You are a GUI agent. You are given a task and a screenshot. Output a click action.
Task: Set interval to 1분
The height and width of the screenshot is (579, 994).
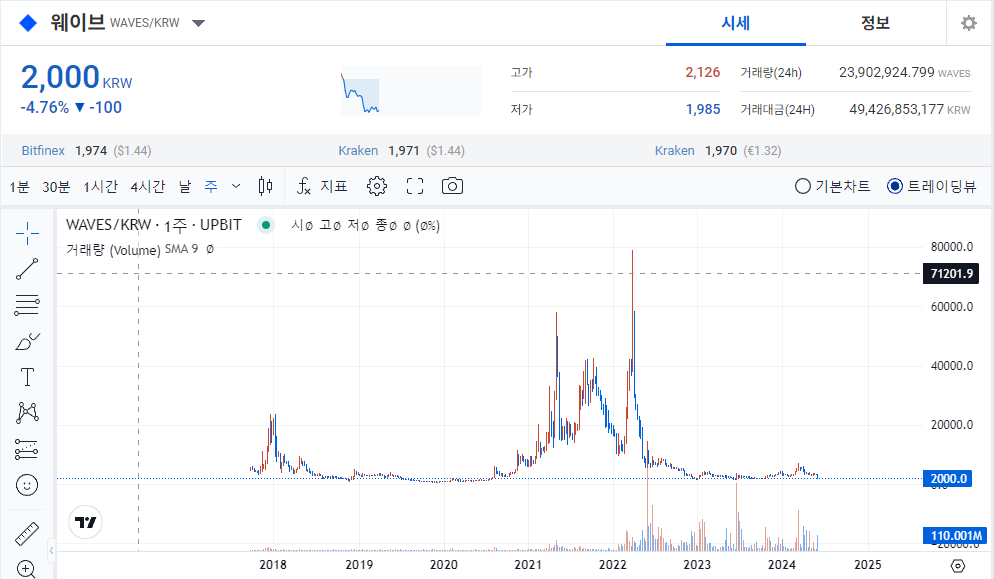19,186
